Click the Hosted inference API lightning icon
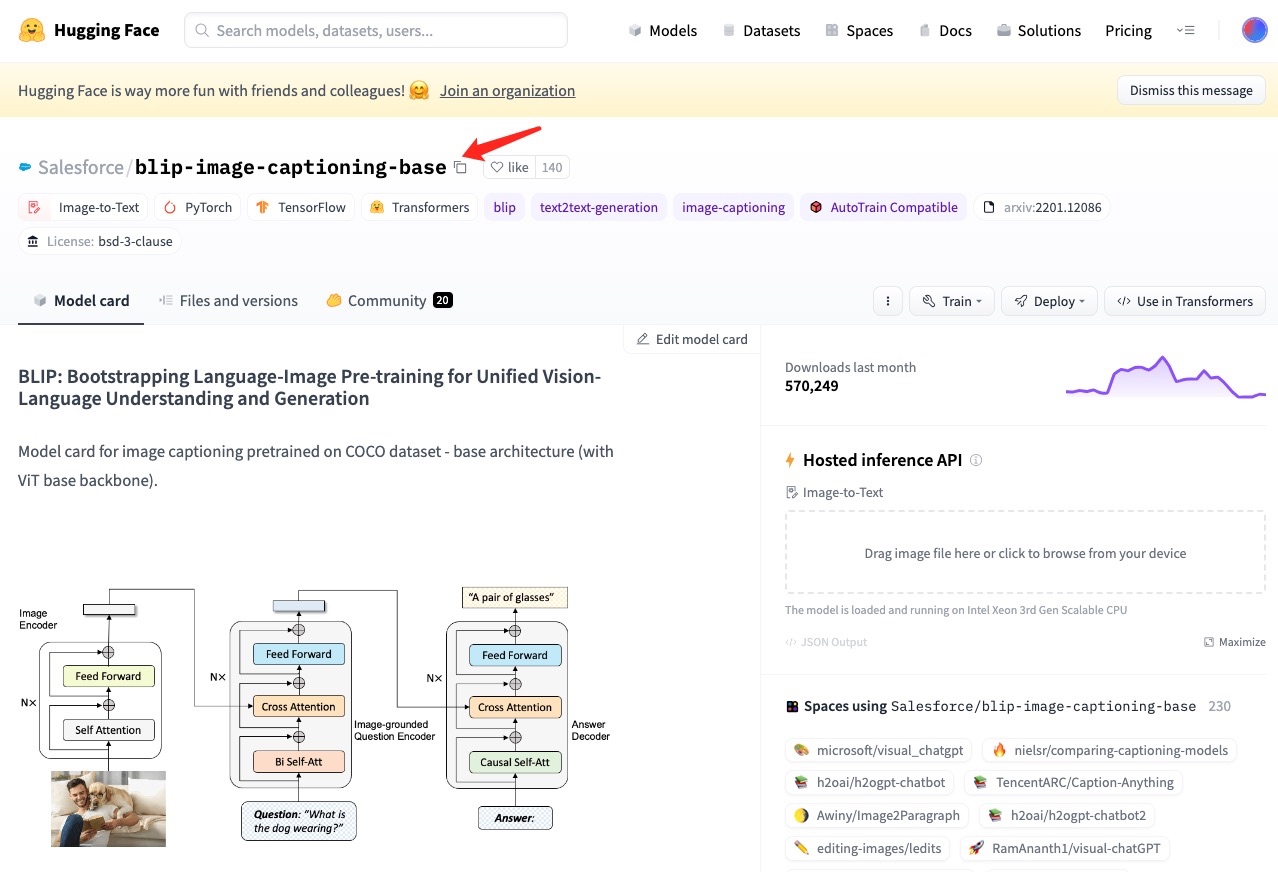 [790, 460]
